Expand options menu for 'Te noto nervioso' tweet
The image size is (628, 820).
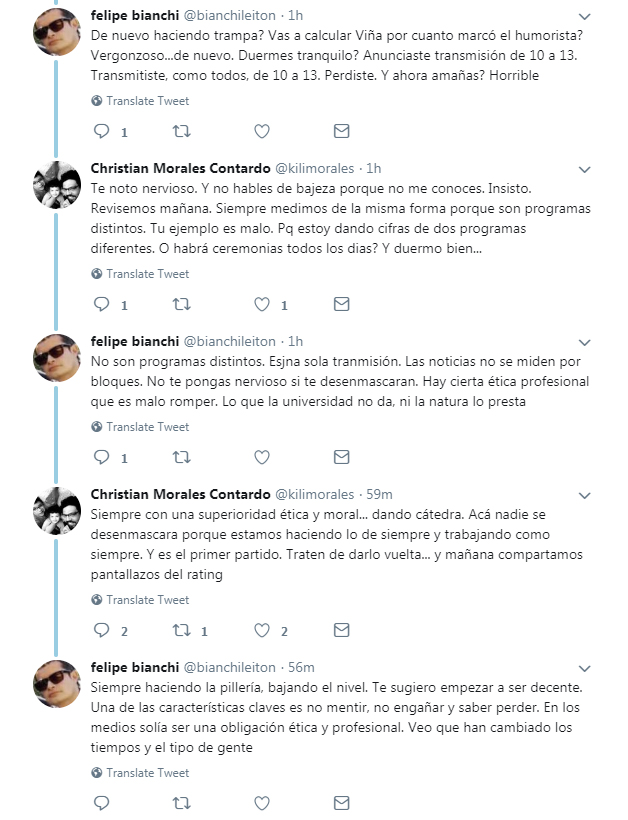pyautogui.click(x=608, y=167)
